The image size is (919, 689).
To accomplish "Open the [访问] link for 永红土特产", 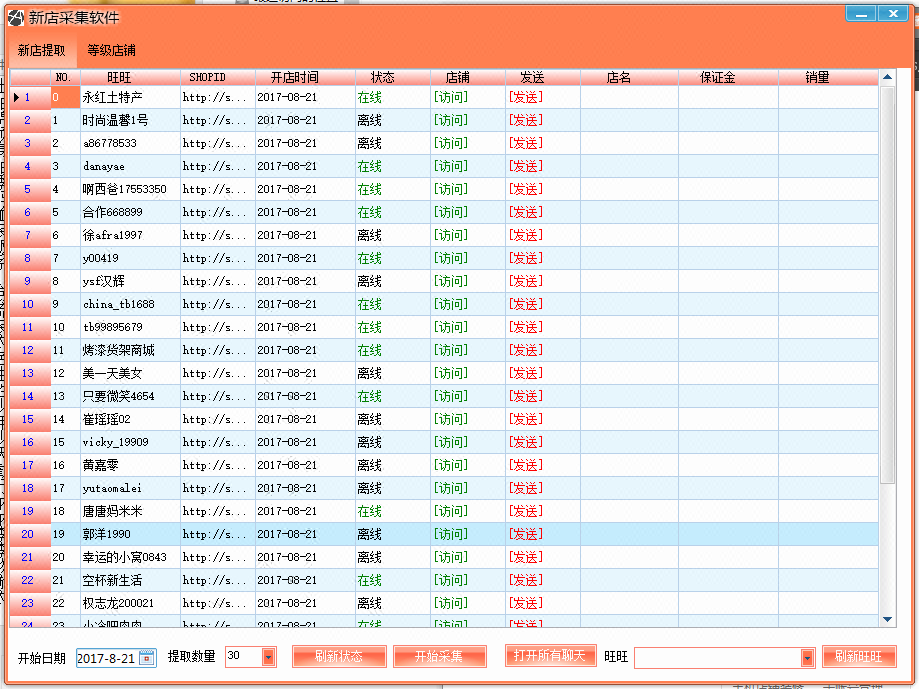I will 449,97.
